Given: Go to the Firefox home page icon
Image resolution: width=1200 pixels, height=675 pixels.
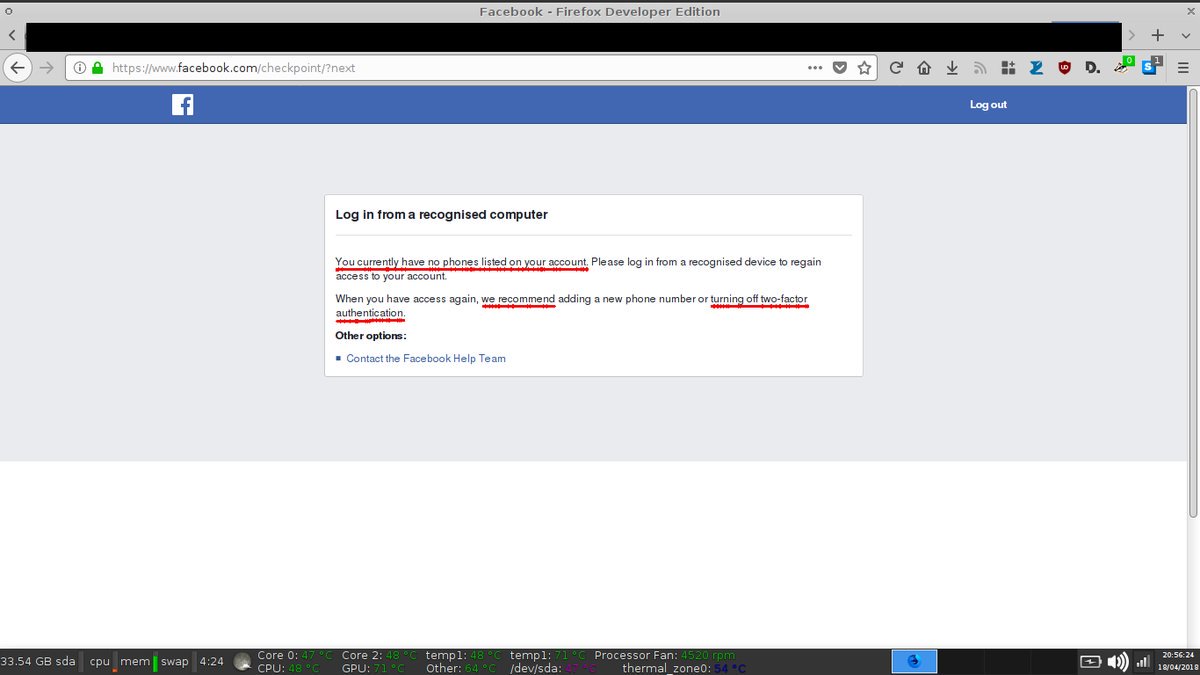Looking at the screenshot, I should pos(924,68).
